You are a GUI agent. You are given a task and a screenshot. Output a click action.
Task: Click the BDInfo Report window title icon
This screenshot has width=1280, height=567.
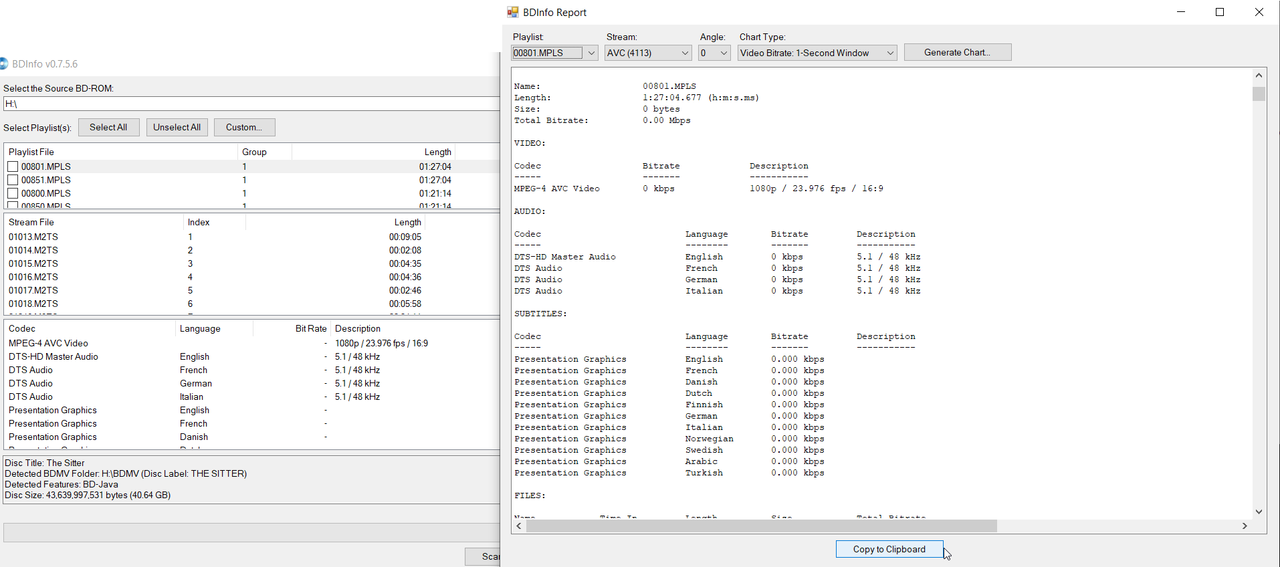[x=513, y=12]
